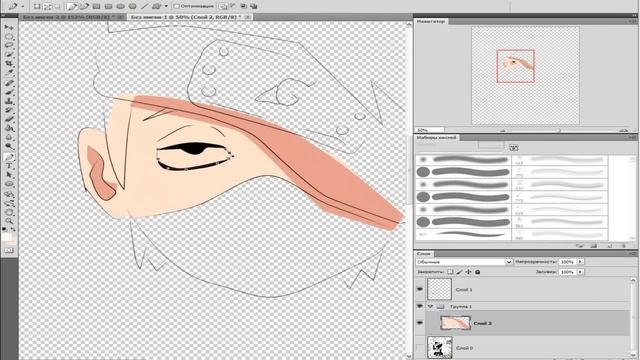Open the Слои panel tab
Viewport: 640px width, 360px height.
pyautogui.click(x=424, y=254)
